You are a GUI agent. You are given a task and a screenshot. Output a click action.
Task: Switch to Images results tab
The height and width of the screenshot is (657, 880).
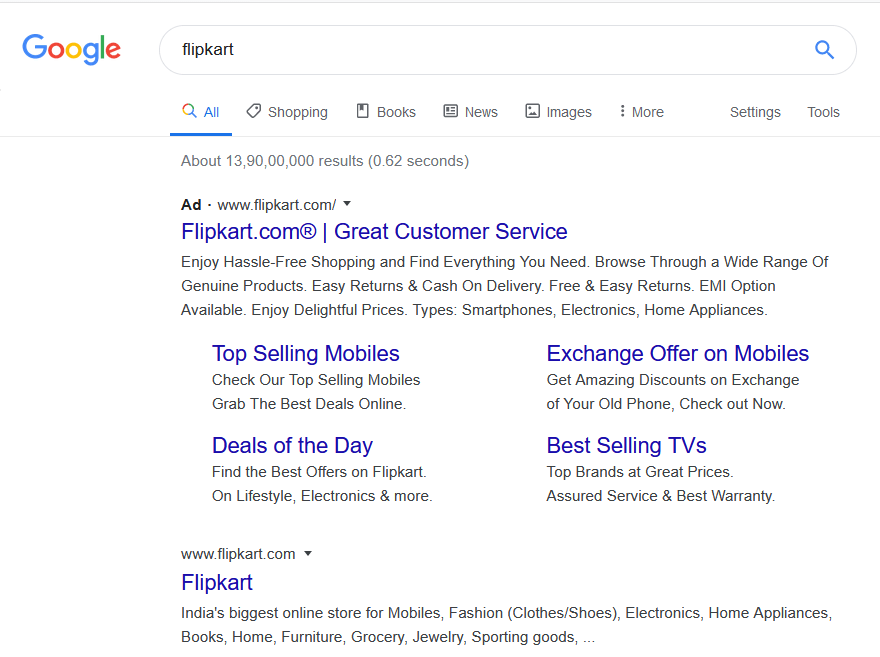(x=558, y=112)
